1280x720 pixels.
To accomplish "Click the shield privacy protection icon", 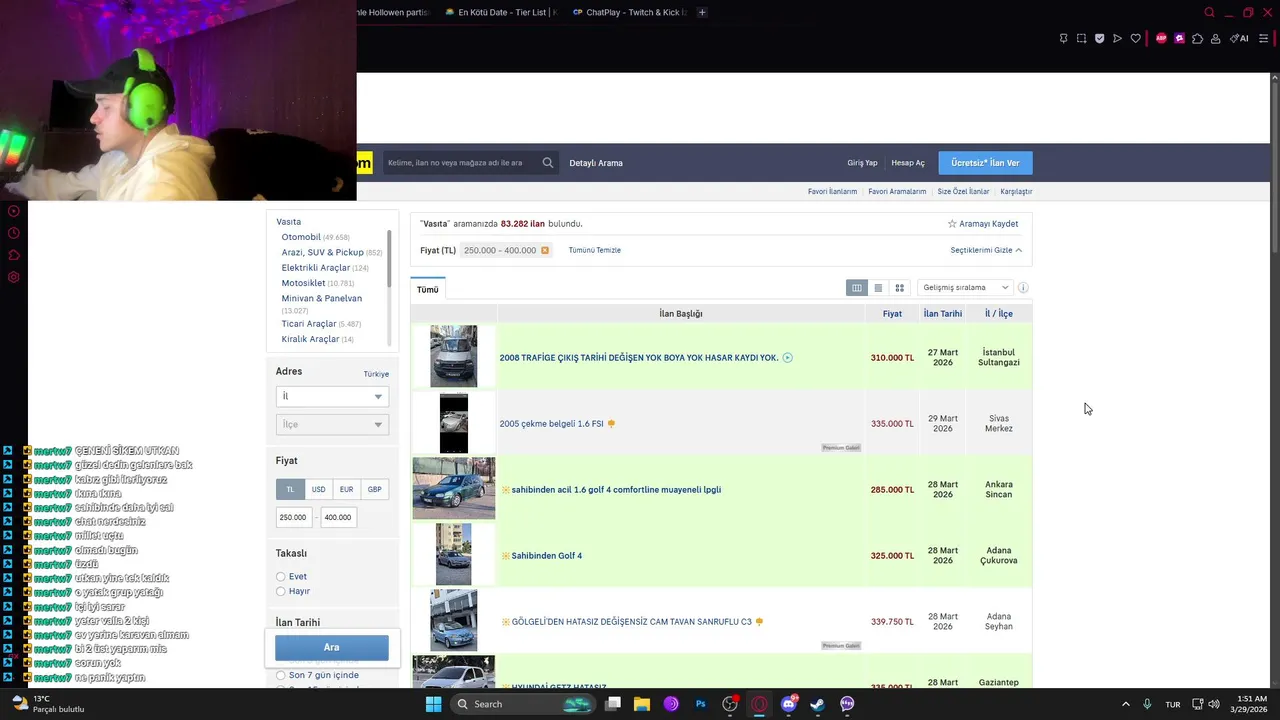I will [1099, 39].
